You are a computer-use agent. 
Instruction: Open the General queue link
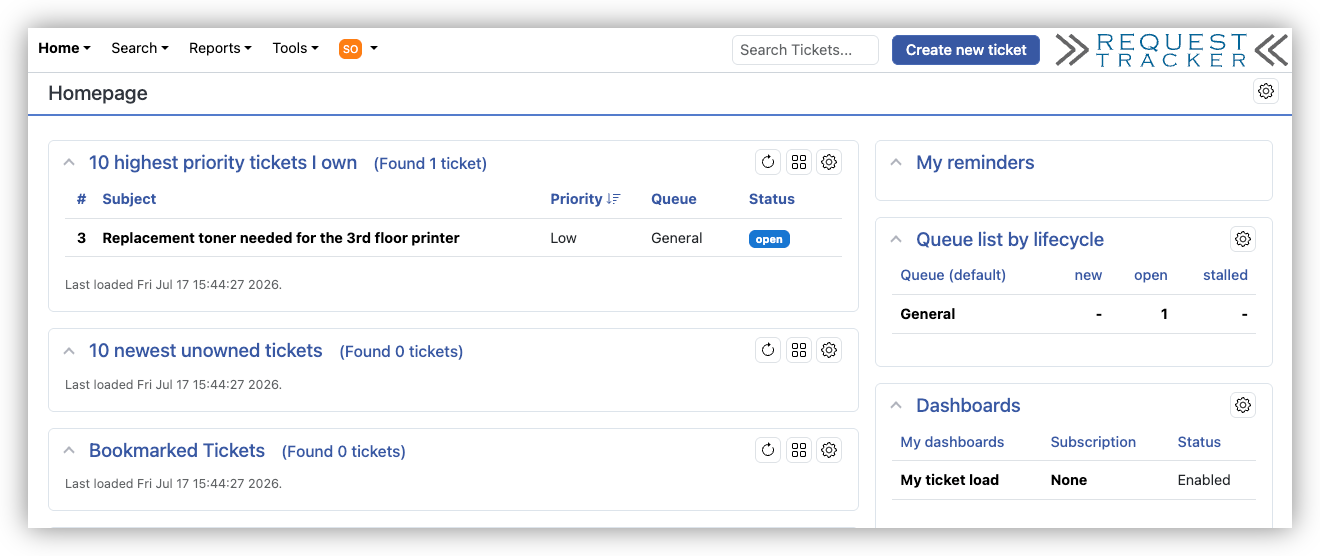pos(928,314)
